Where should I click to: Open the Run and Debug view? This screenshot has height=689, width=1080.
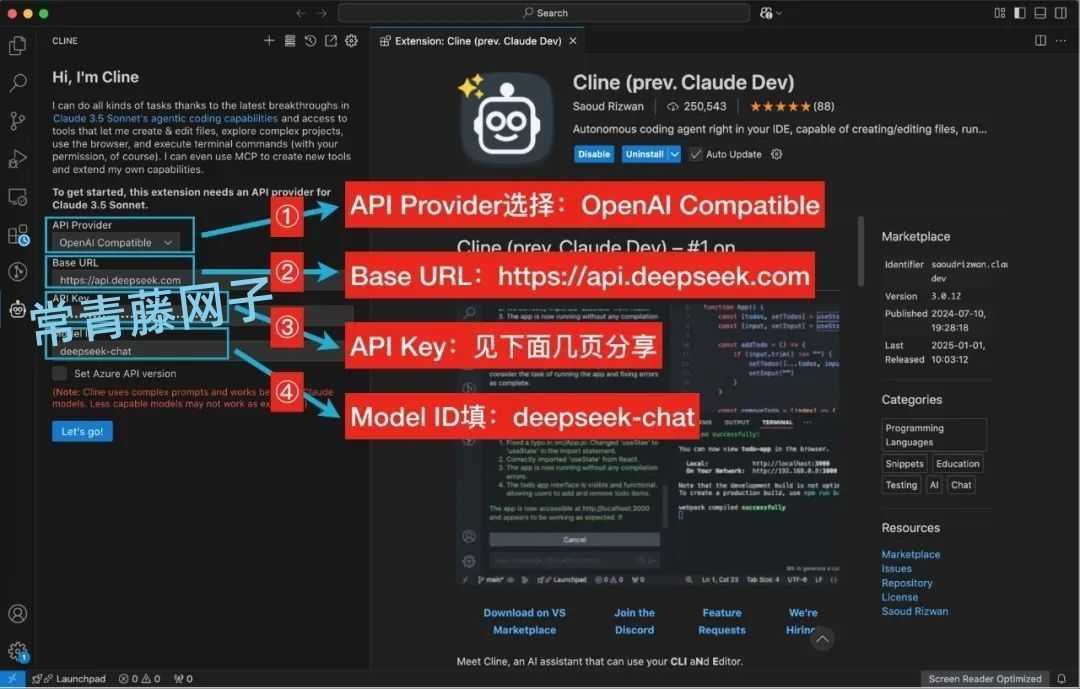pos(18,158)
